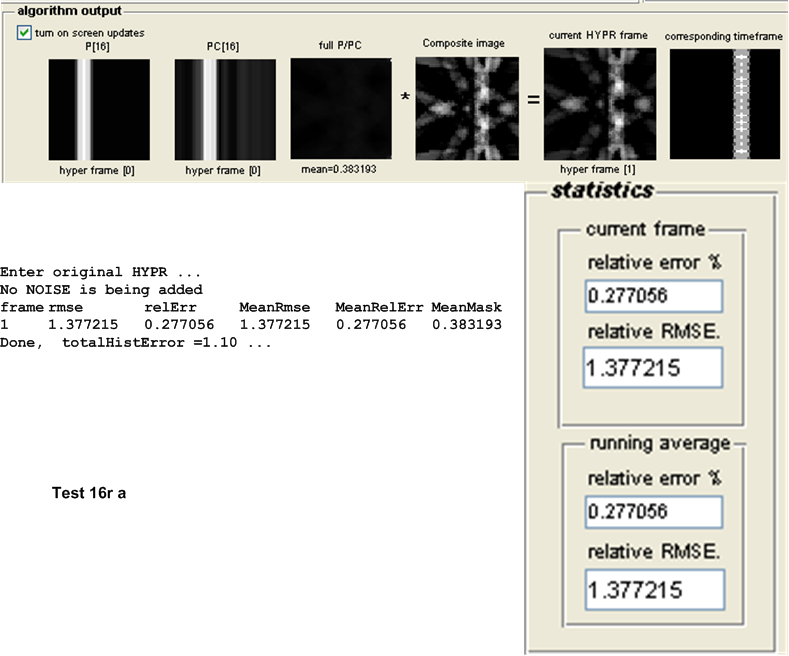Click the totalHistError output line
This screenshot has height=656, width=789.
point(136,343)
